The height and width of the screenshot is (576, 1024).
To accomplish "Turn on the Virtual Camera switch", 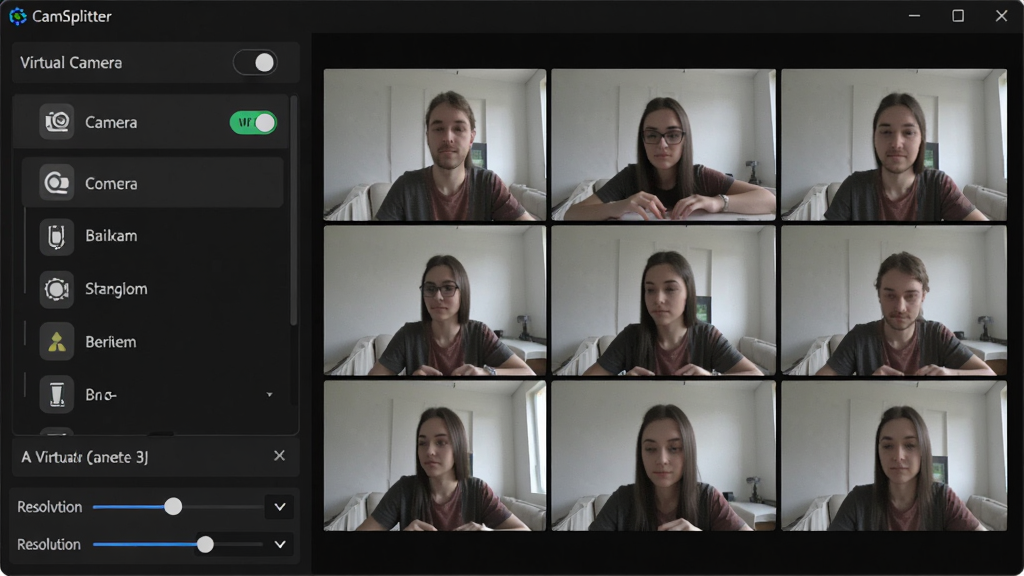I will (x=255, y=63).
